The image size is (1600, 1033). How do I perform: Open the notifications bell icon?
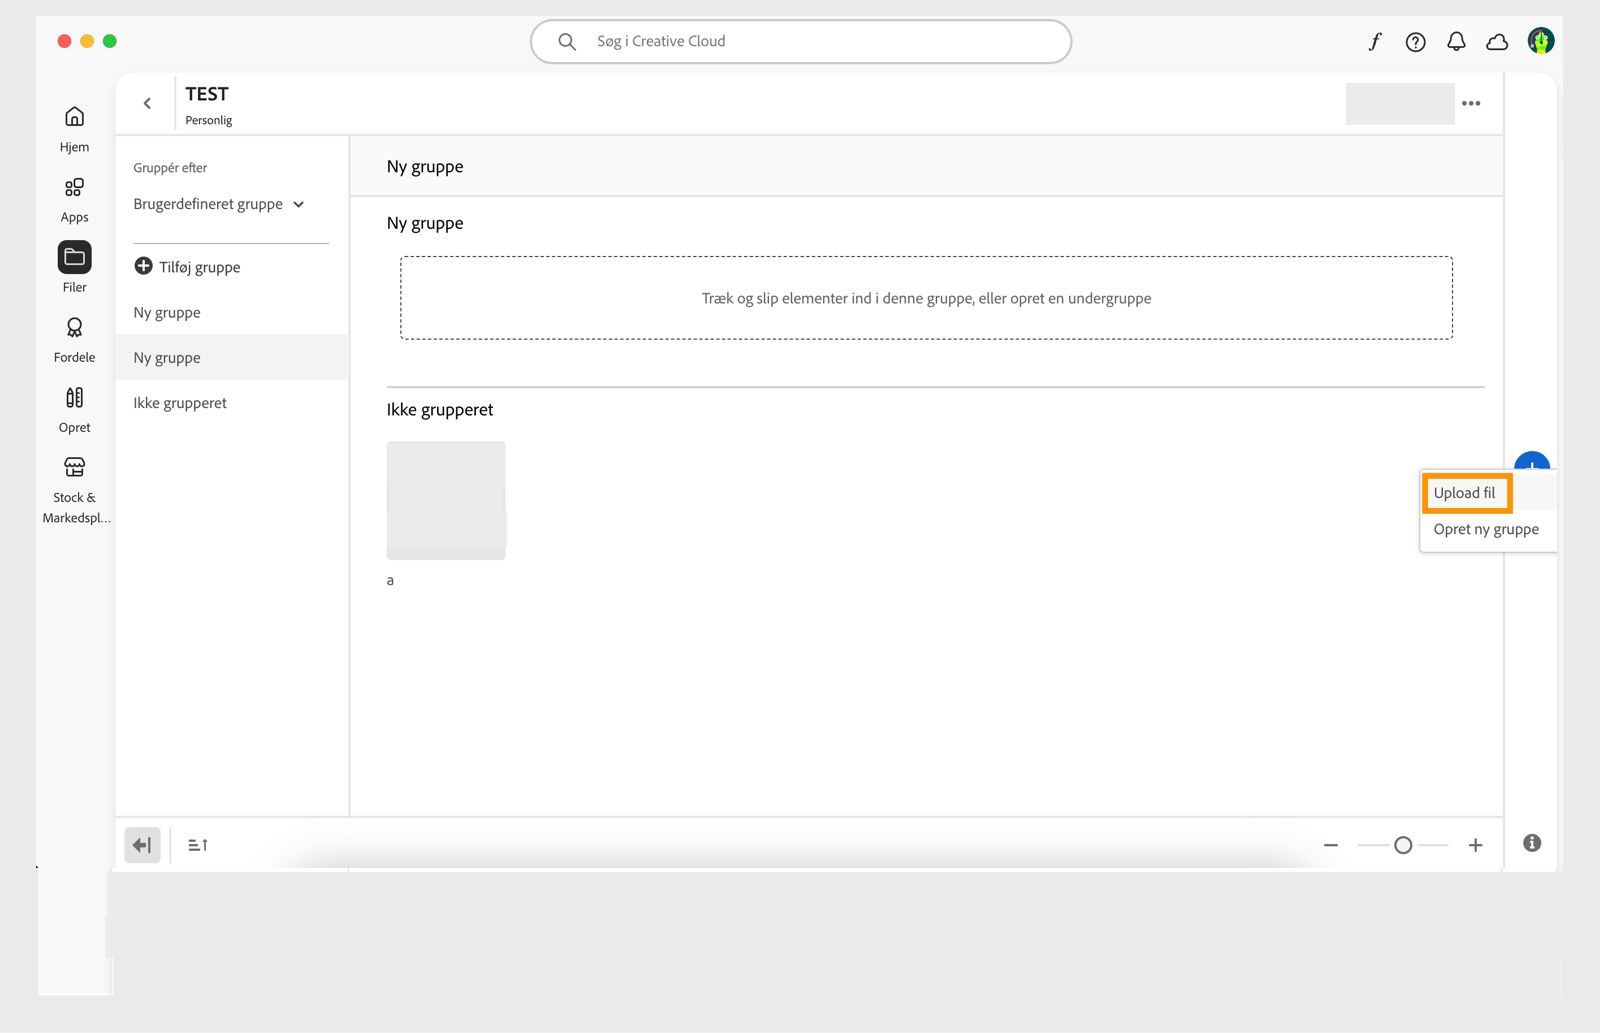click(1456, 41)
